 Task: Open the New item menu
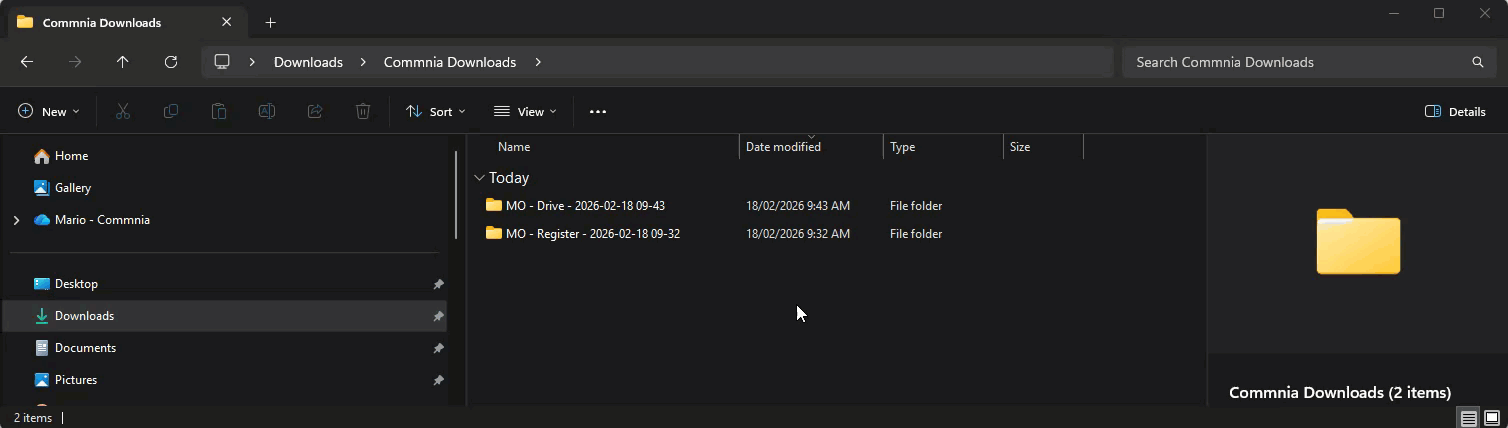pos(48,112)
